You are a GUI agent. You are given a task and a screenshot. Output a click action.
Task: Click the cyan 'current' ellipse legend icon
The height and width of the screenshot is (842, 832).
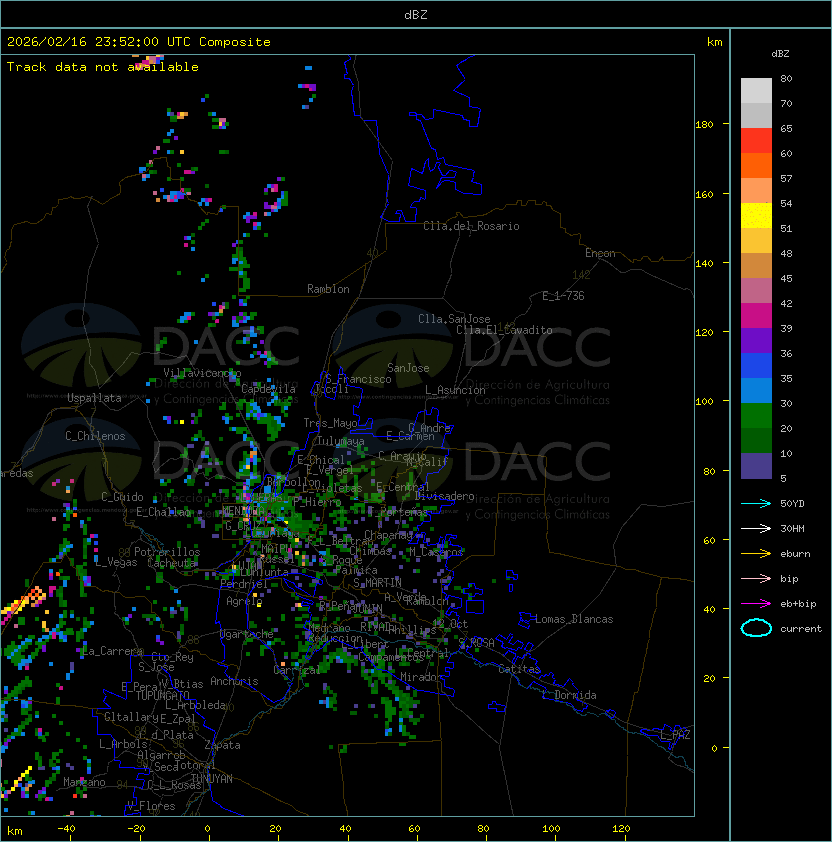pos(756,628)
